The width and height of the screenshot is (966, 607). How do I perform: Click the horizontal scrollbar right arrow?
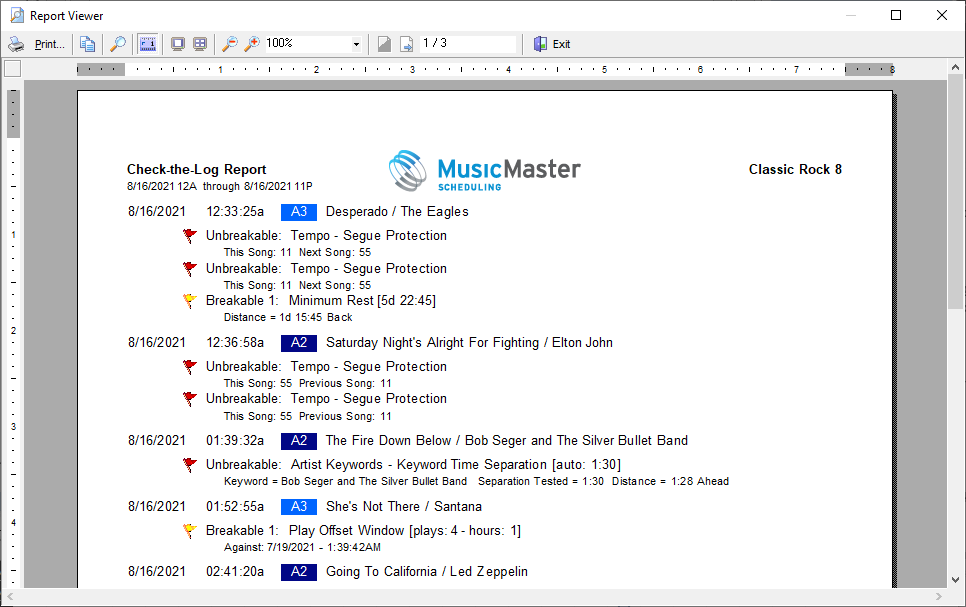939,597
